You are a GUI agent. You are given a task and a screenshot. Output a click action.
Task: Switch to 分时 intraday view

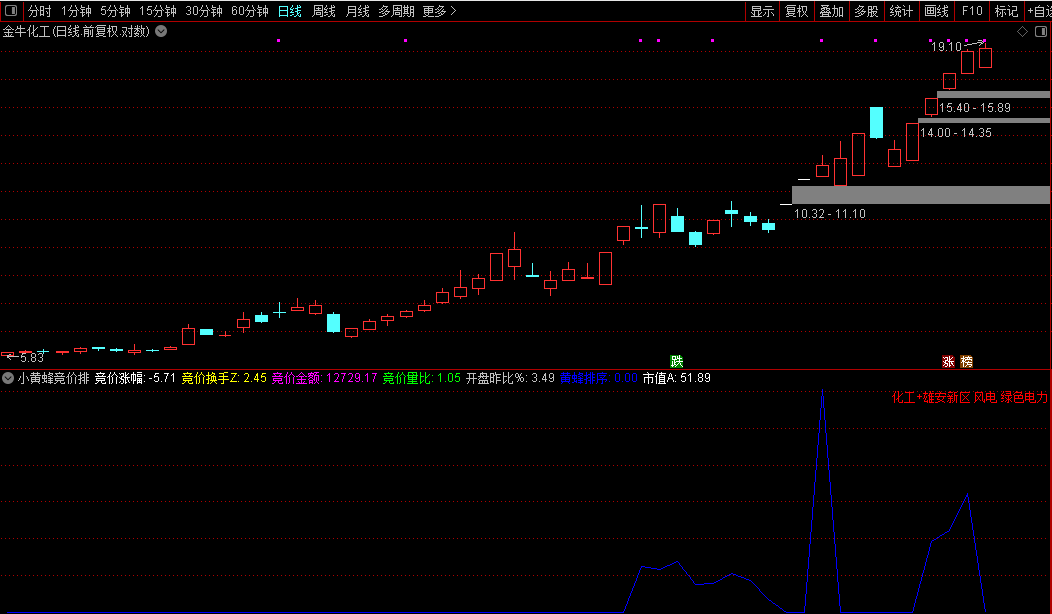[40, 11]
